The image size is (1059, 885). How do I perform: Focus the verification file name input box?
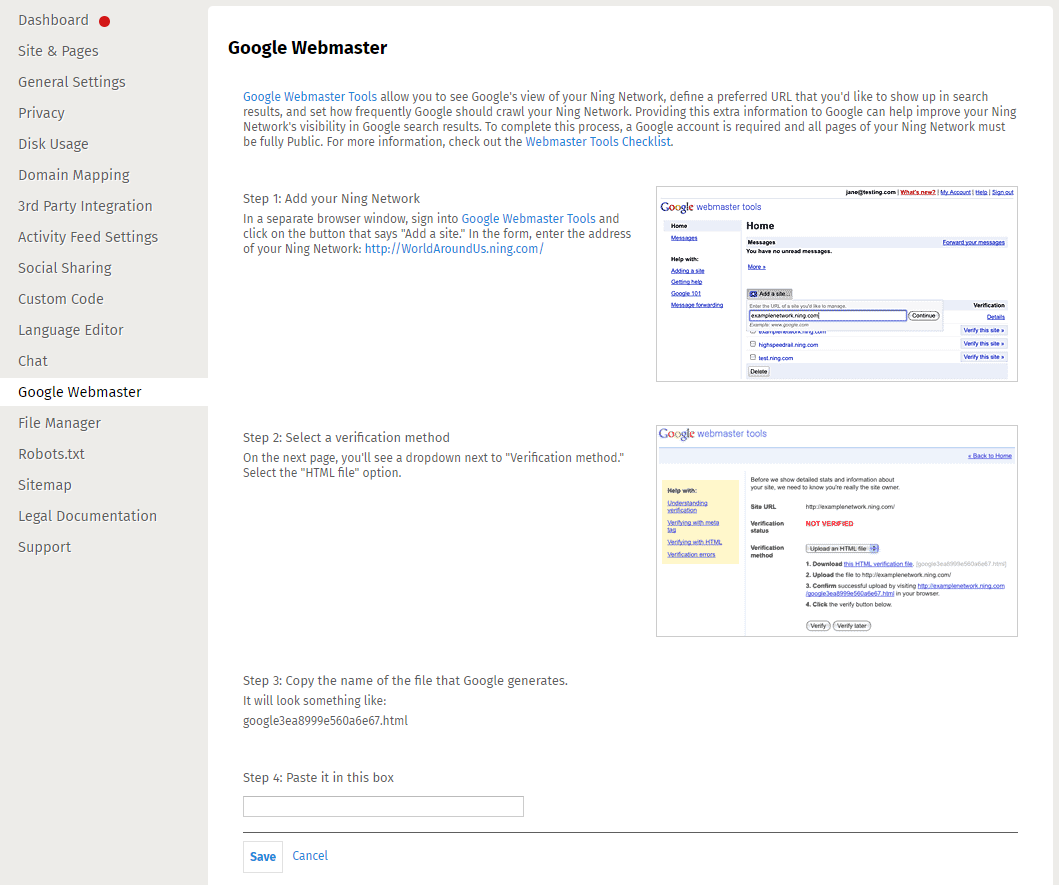coord(383,807)
